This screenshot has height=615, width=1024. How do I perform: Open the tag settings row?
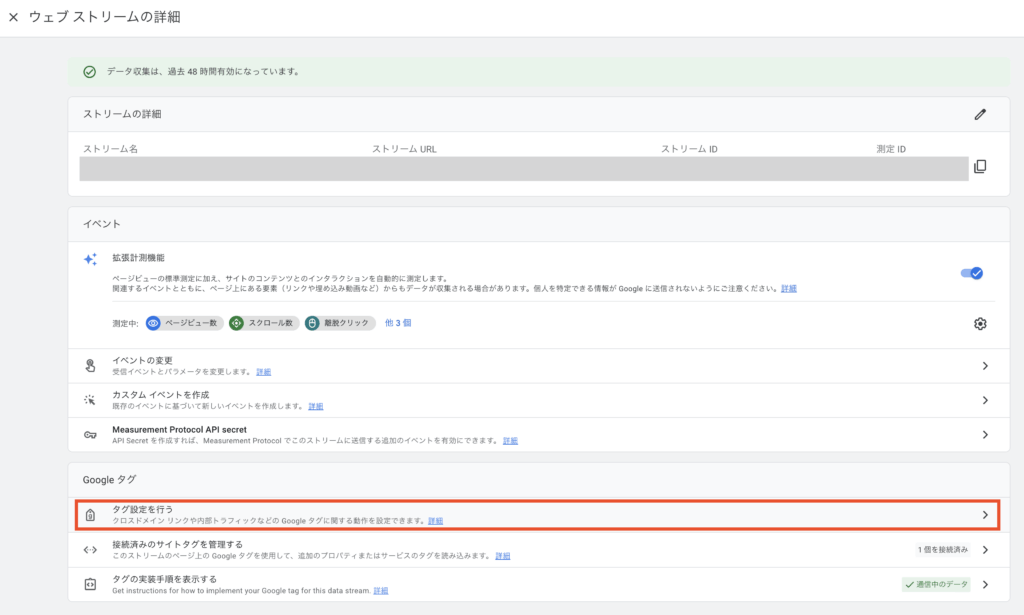[x=536, y=515]
